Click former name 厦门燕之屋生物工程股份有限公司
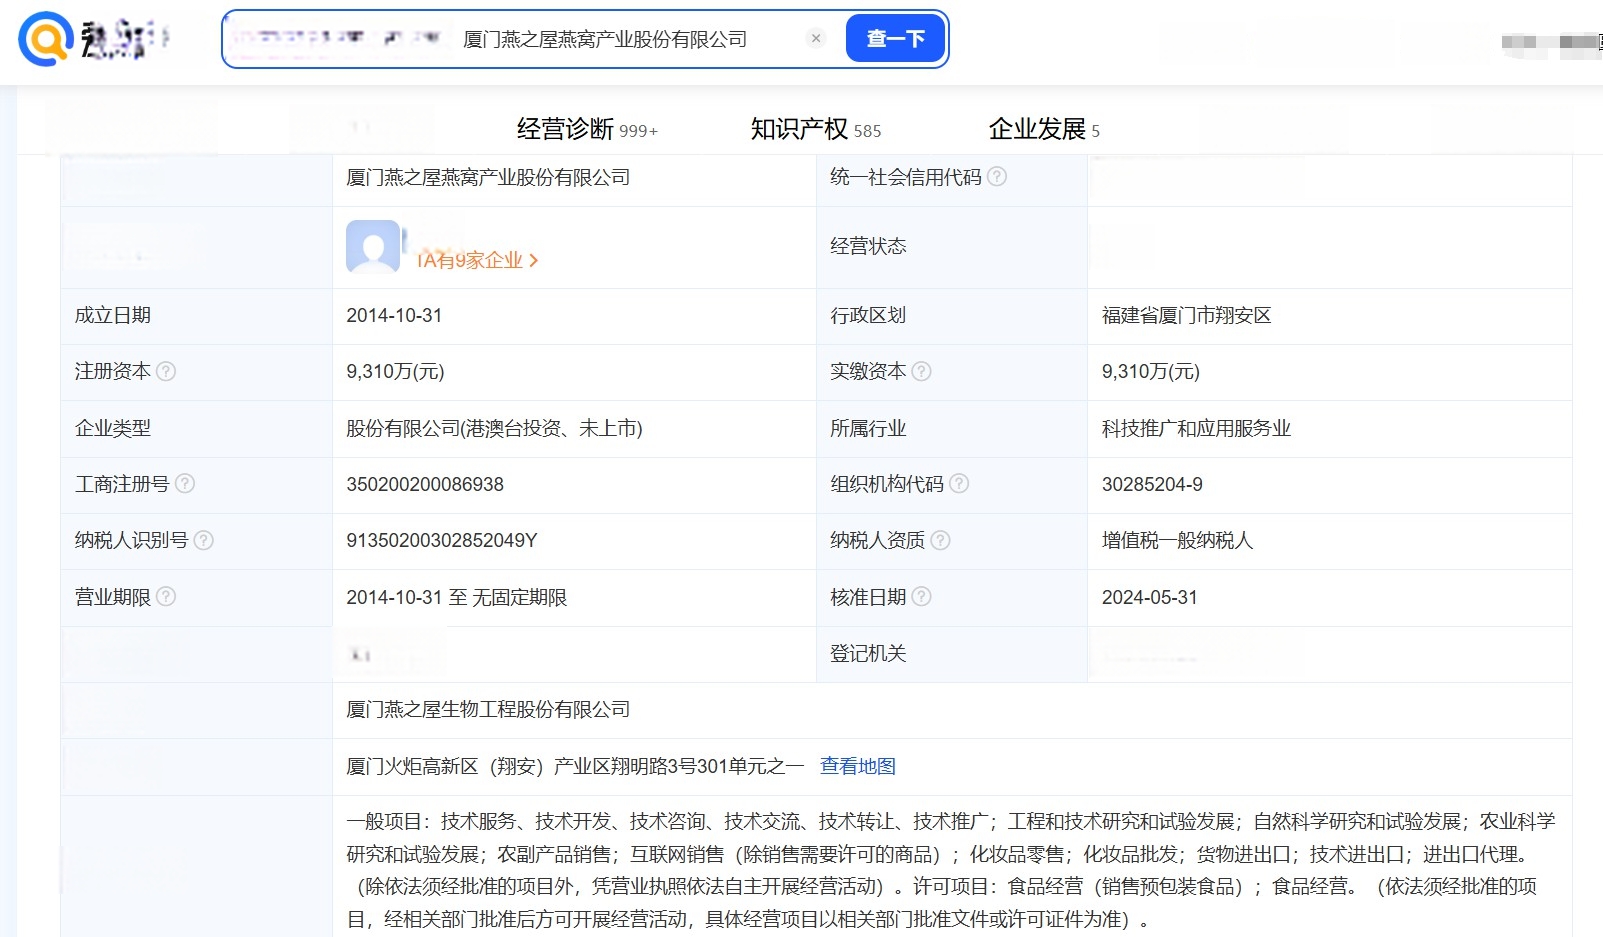Image resolution: width=1603 pixels, height=937 pixels. pos(488,709)
